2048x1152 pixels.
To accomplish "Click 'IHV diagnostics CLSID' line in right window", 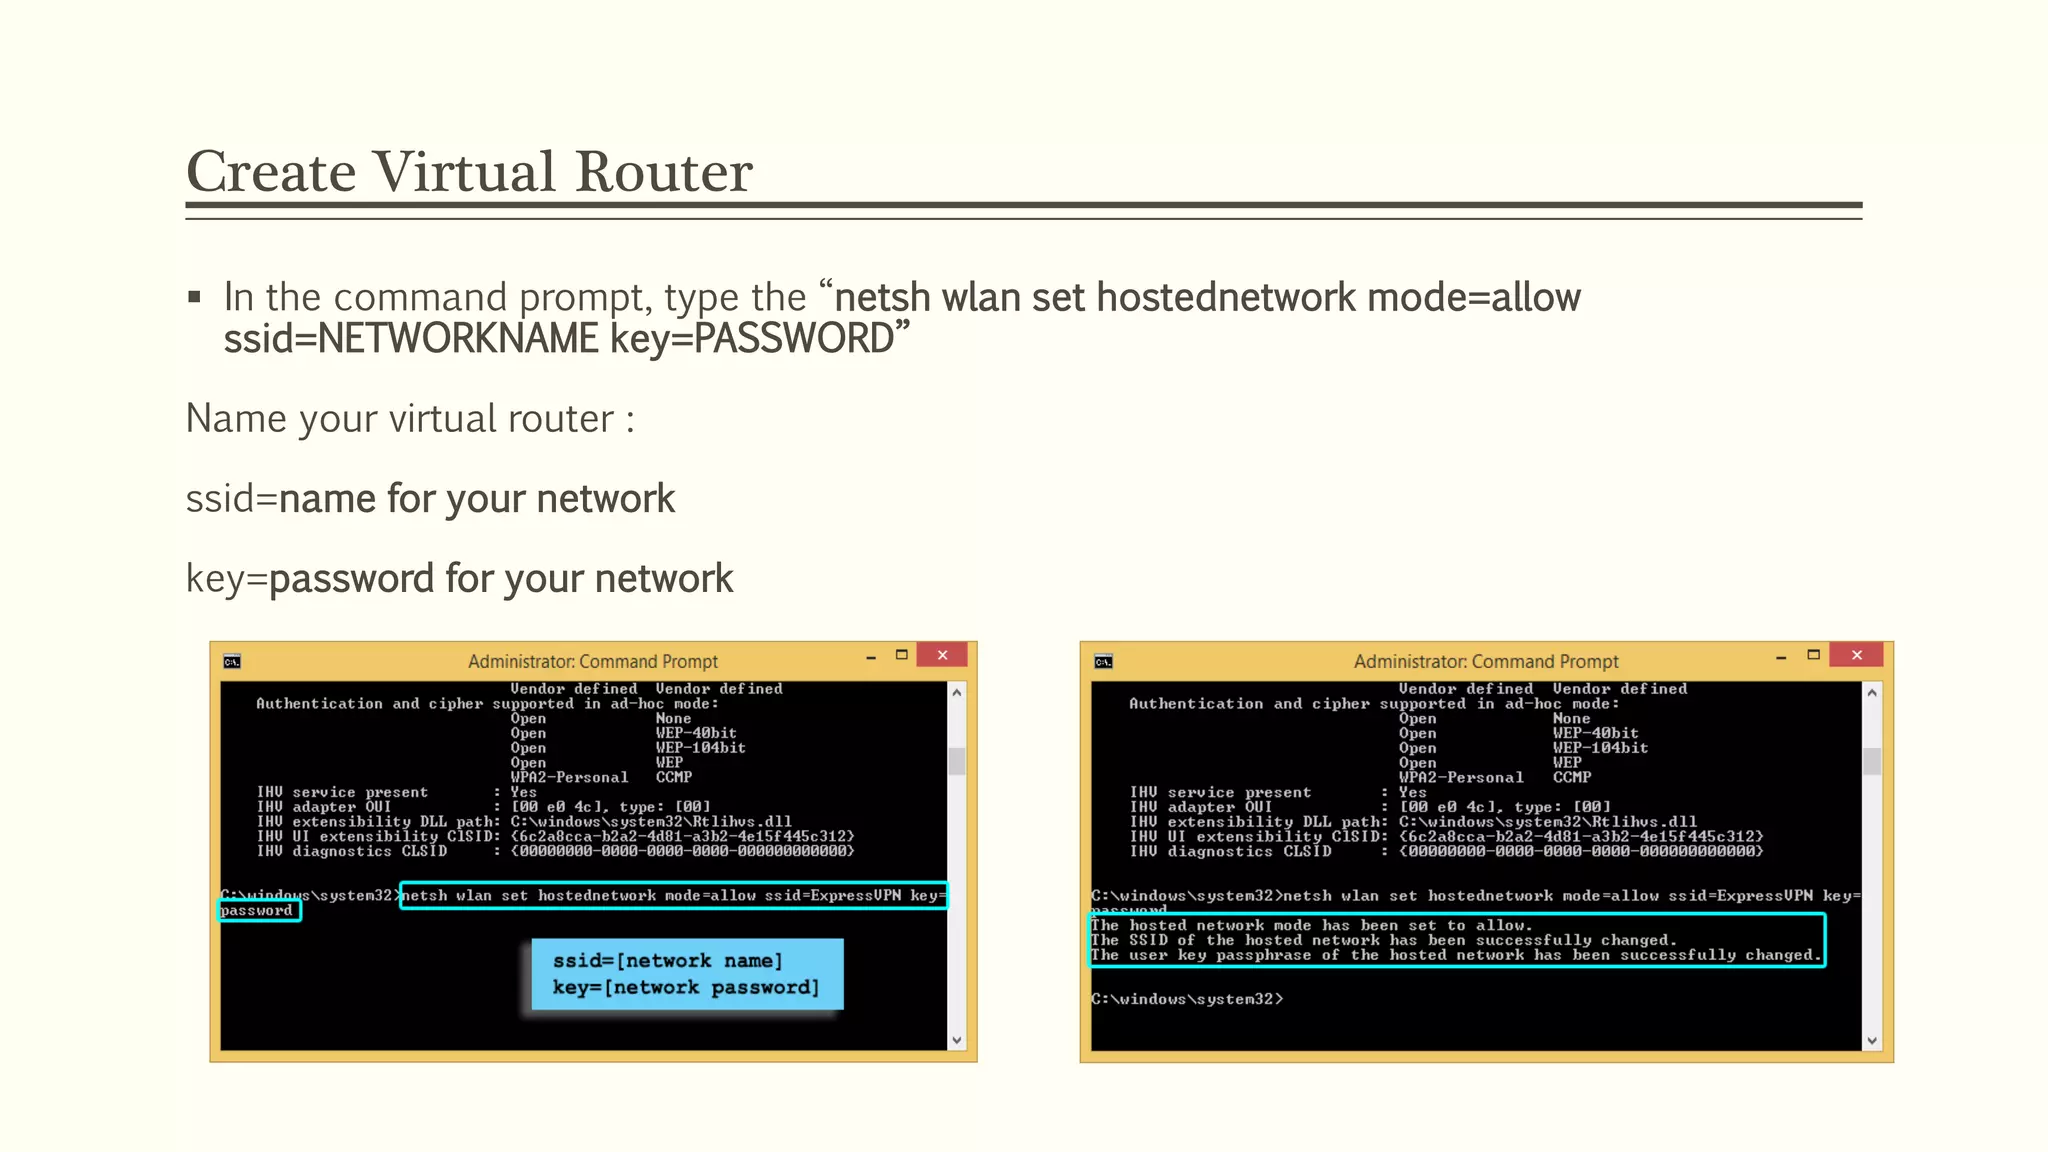I will (x=1446, y=851).
